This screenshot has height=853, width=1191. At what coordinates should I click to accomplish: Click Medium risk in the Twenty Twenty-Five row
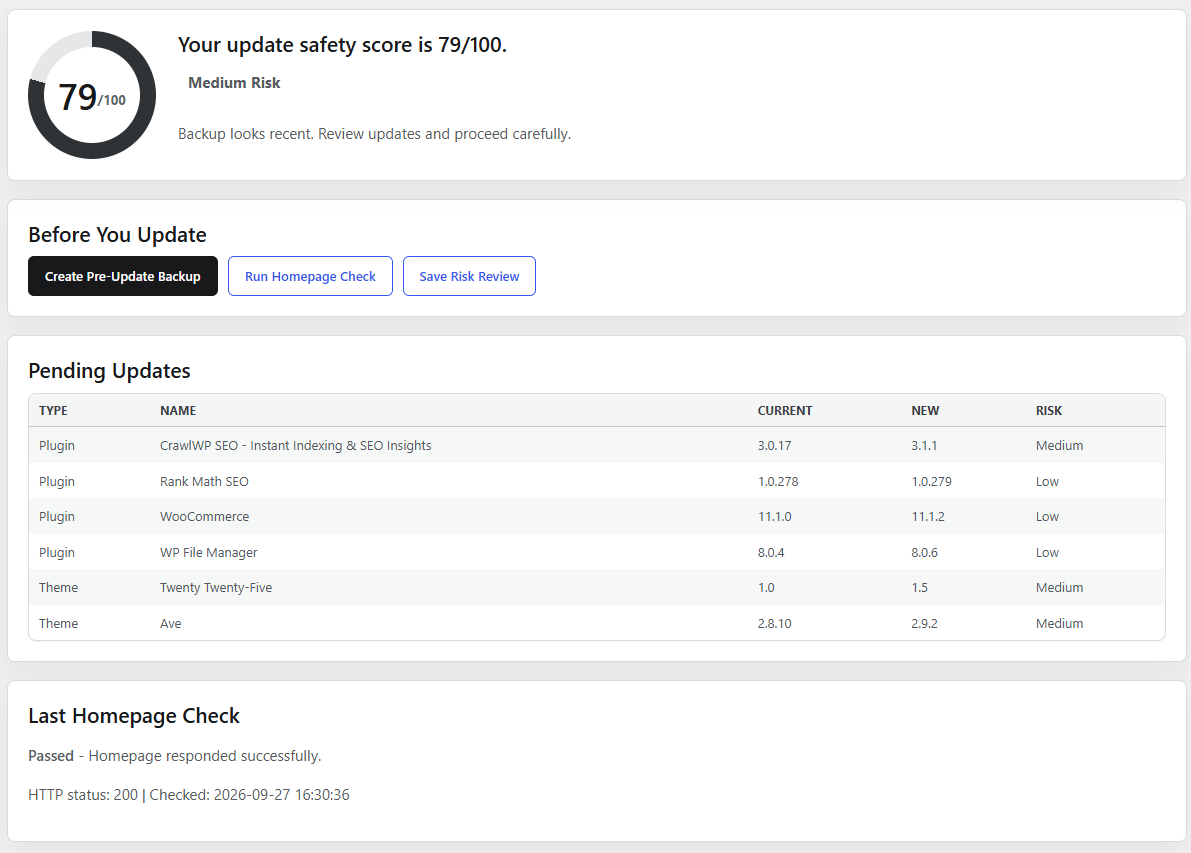1059,587
